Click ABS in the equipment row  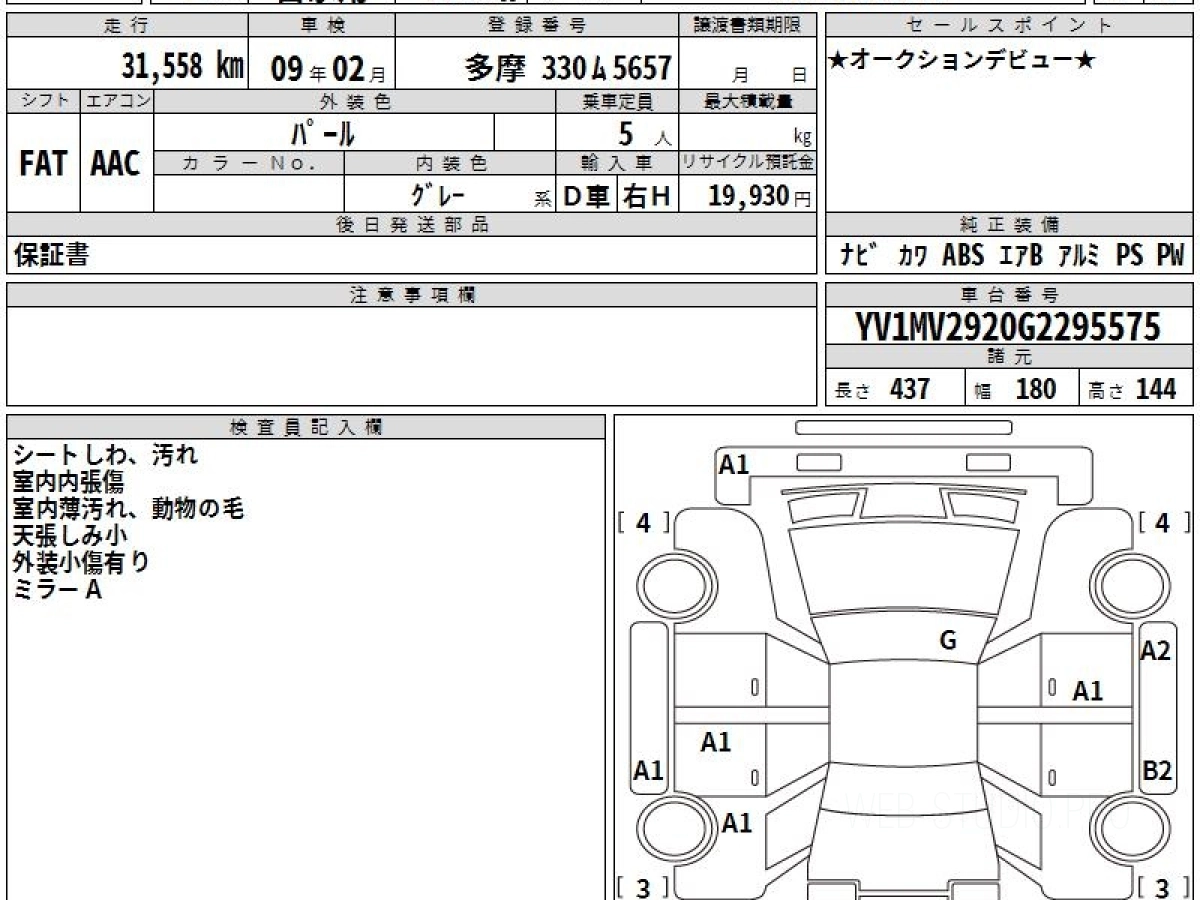pos(963,255)
